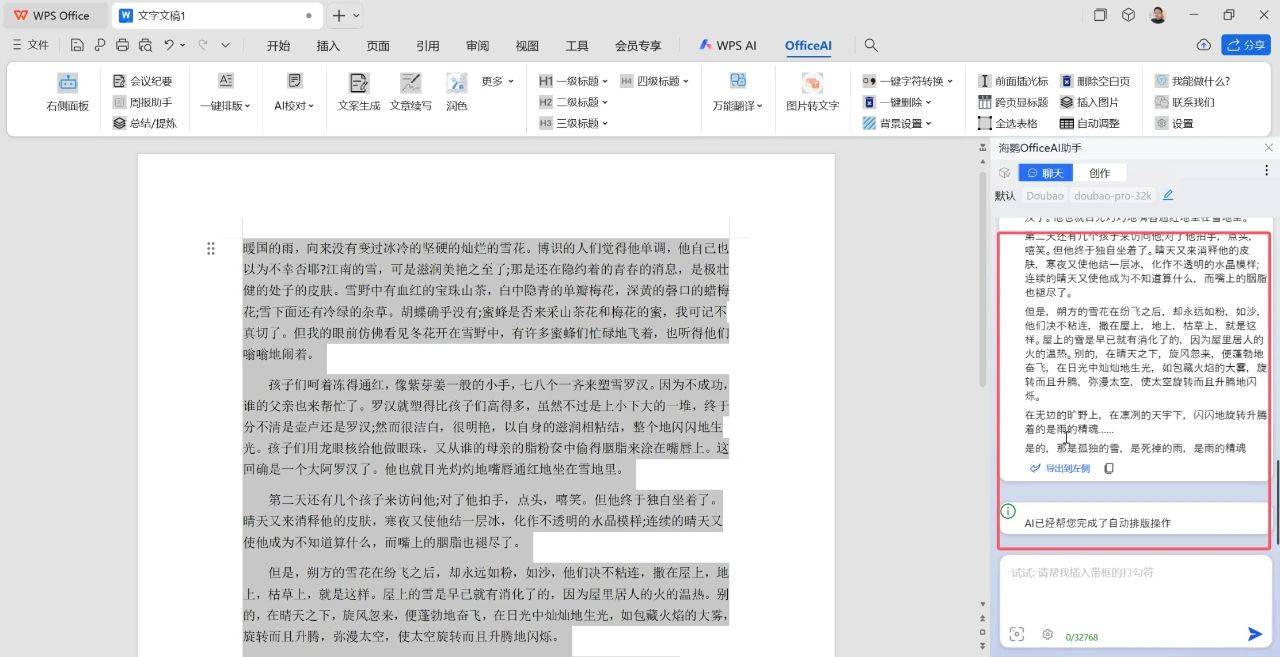Expand the 一键排版 dropdown
The image size is (1280, 657).
point(225,105)
